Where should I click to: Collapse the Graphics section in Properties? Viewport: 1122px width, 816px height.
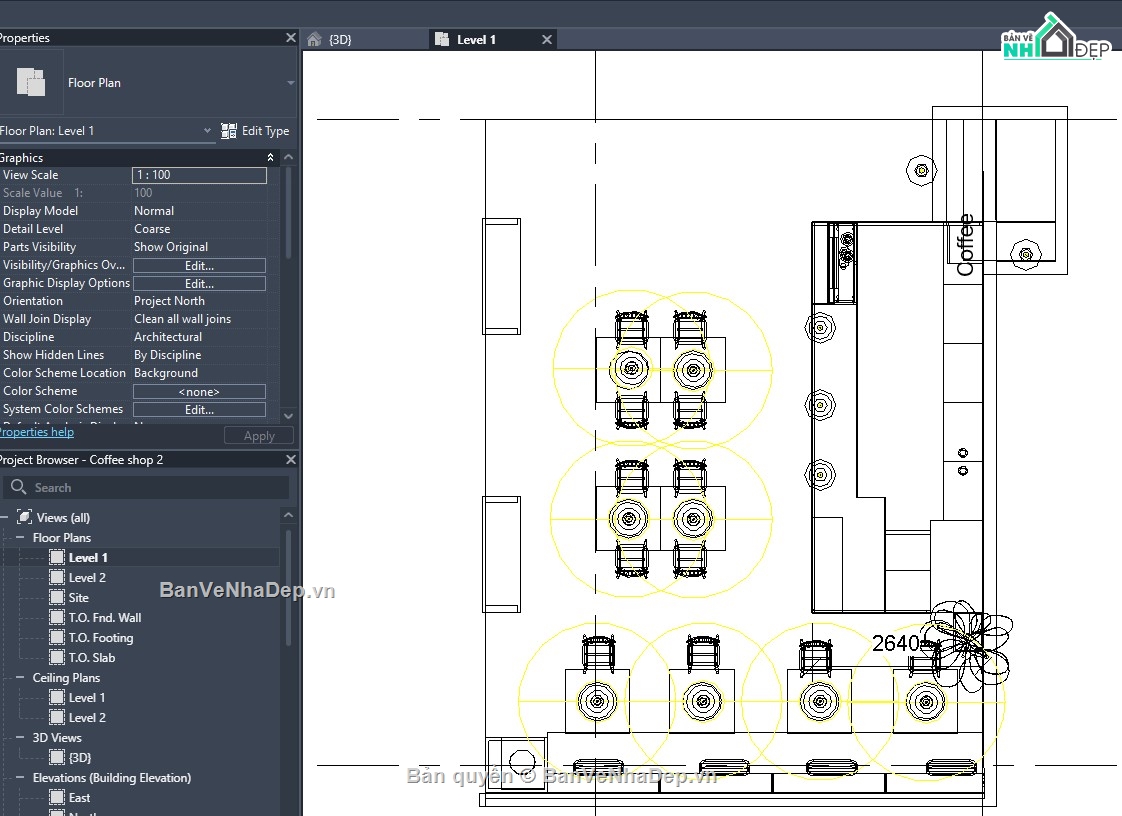tap(269, 157)
